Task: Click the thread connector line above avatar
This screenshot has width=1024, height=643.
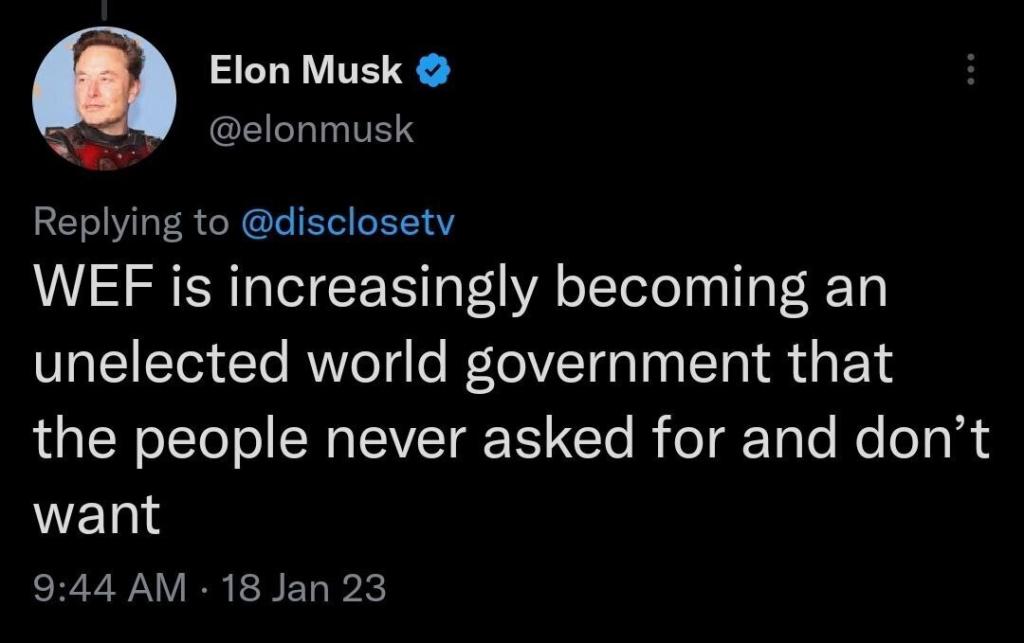Action: [104, 7]
